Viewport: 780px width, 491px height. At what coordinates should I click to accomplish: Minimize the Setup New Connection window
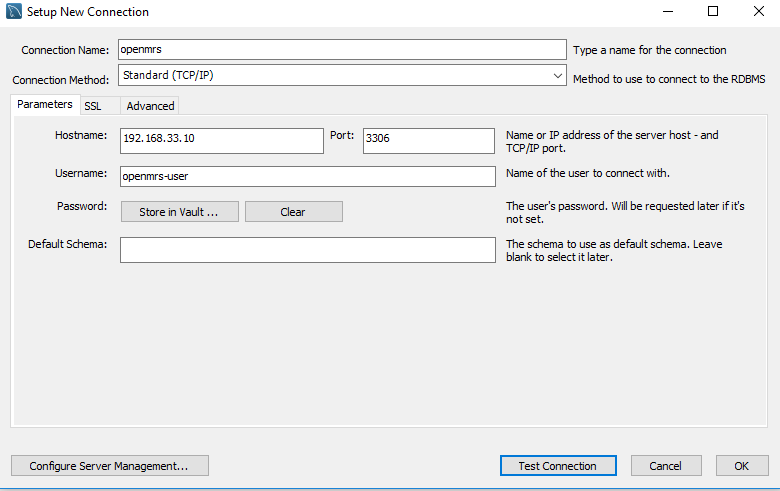(666, 12)
